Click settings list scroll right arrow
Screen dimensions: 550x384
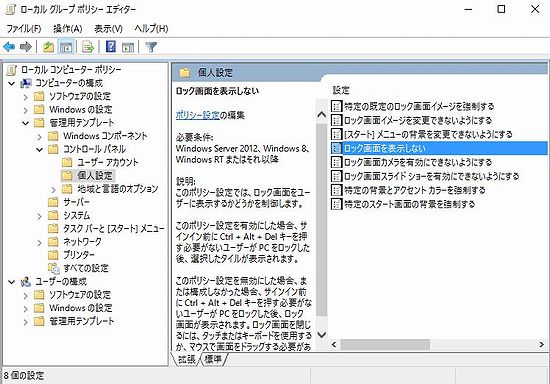tap(542, 344)
